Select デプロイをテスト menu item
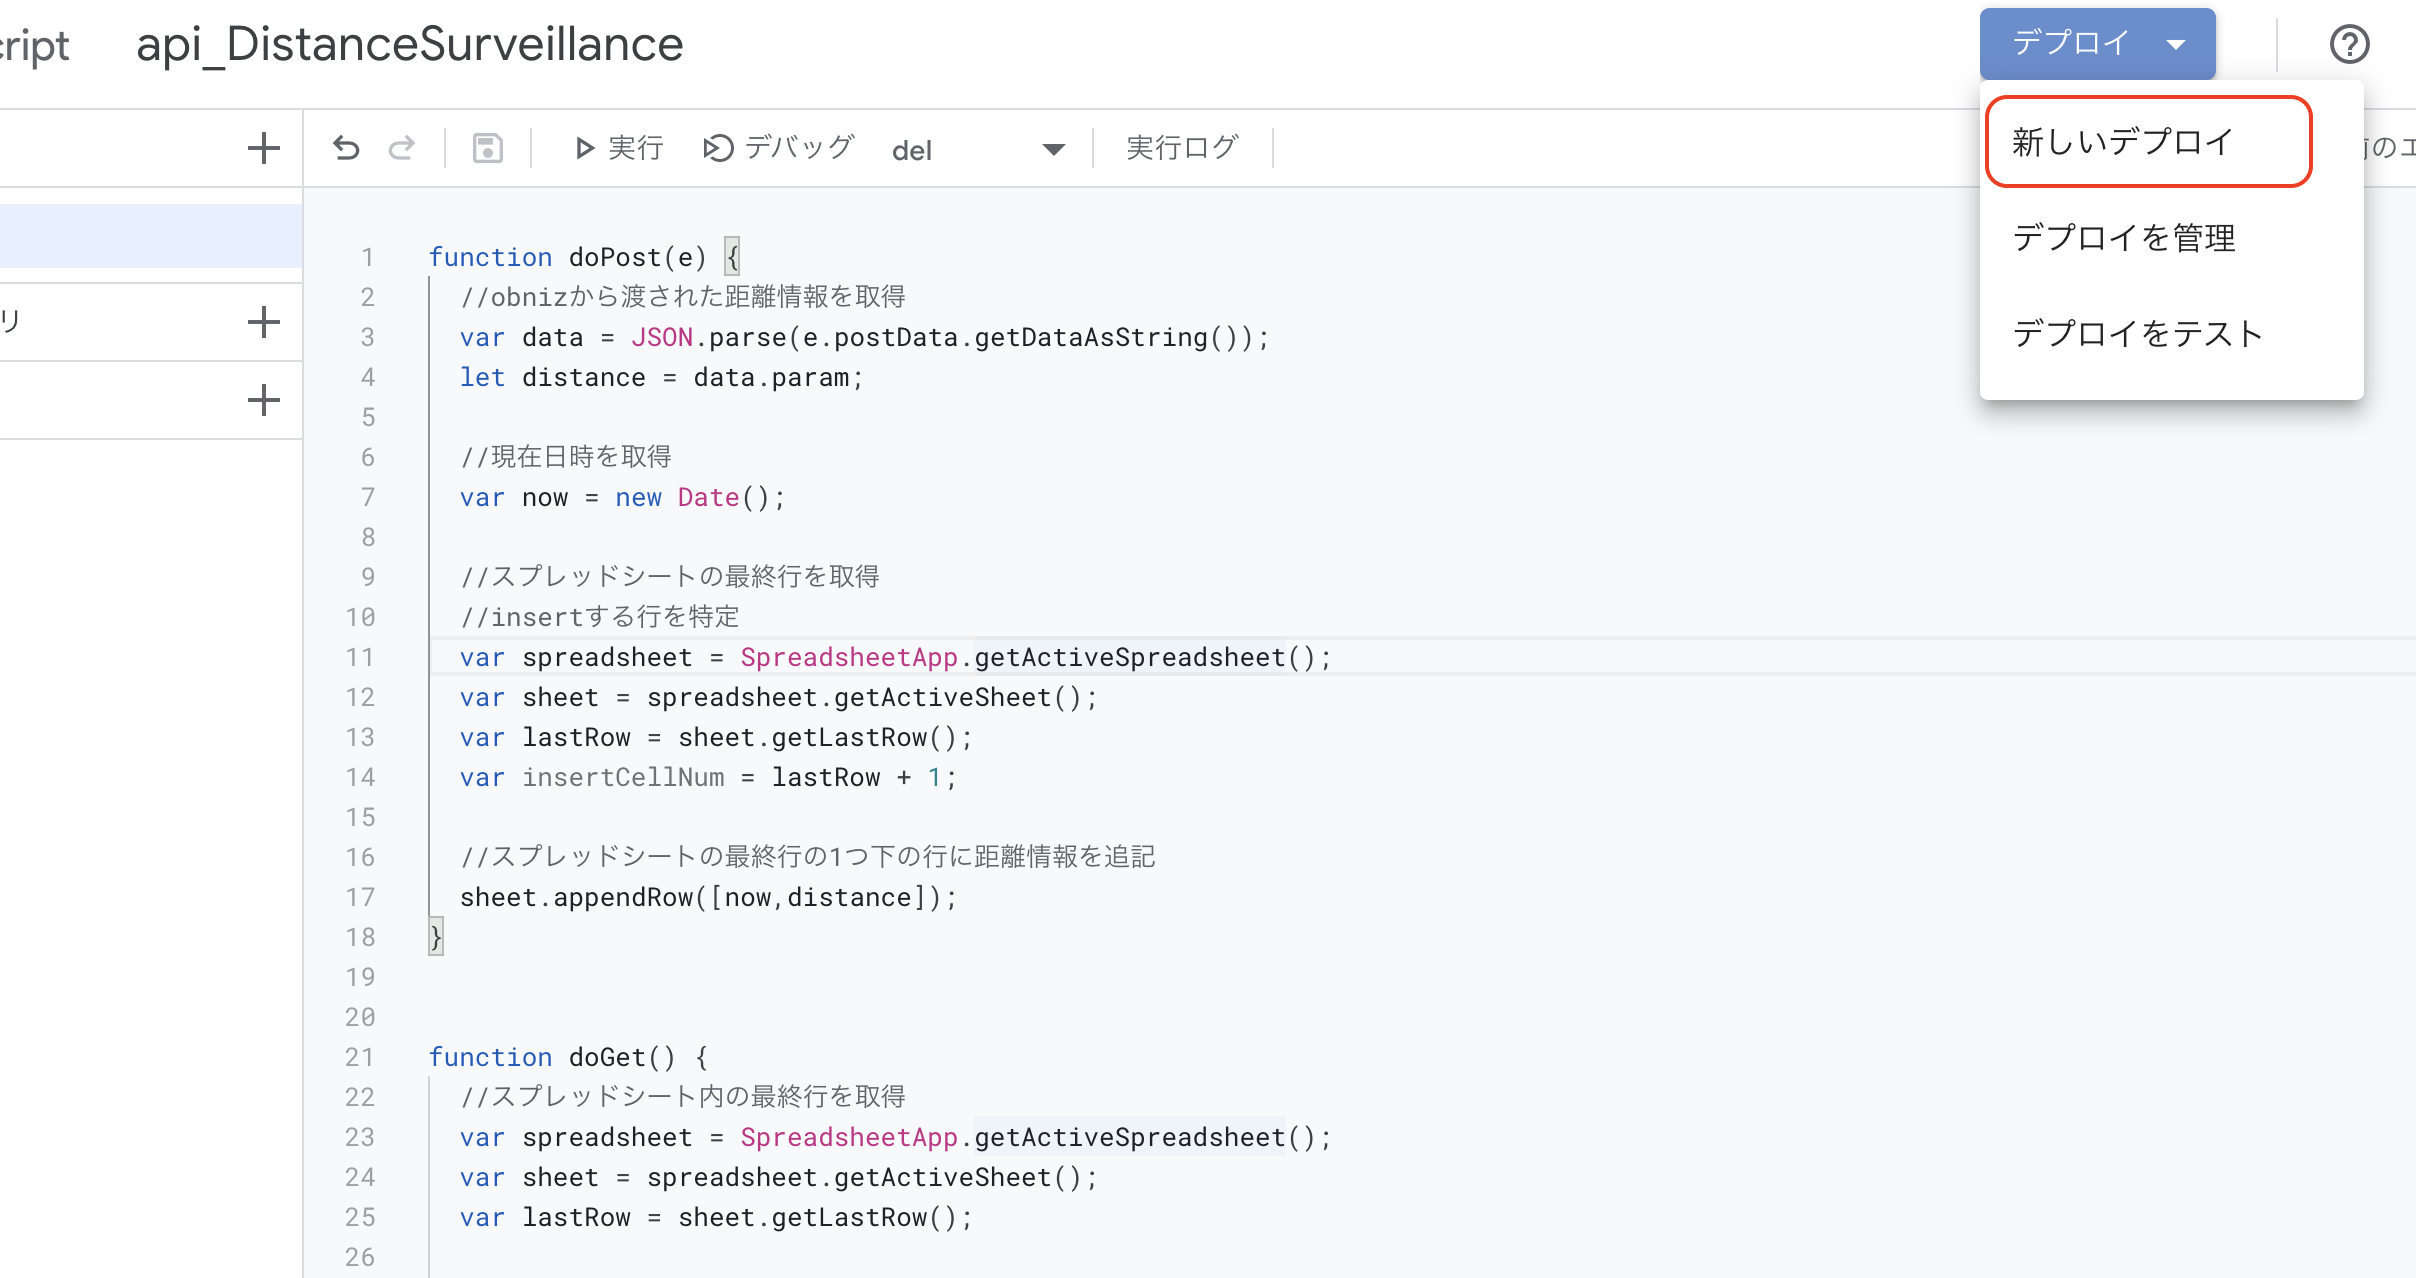Screen dimensions: 2416x1278 point(2171,334)
